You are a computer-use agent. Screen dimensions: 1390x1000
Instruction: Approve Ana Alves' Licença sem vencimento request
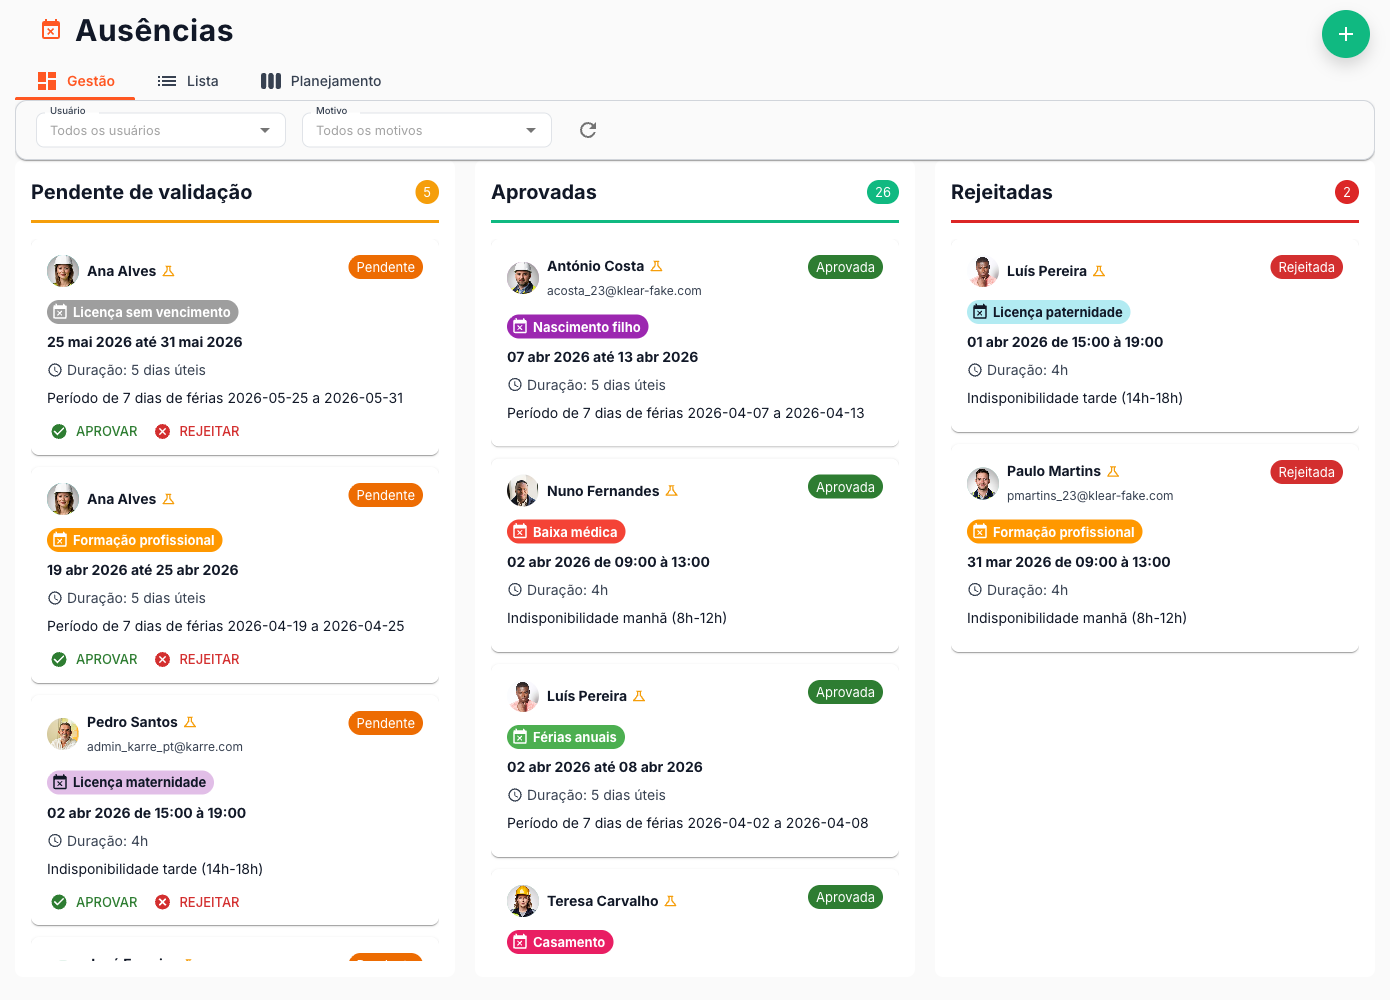(95, 431)
